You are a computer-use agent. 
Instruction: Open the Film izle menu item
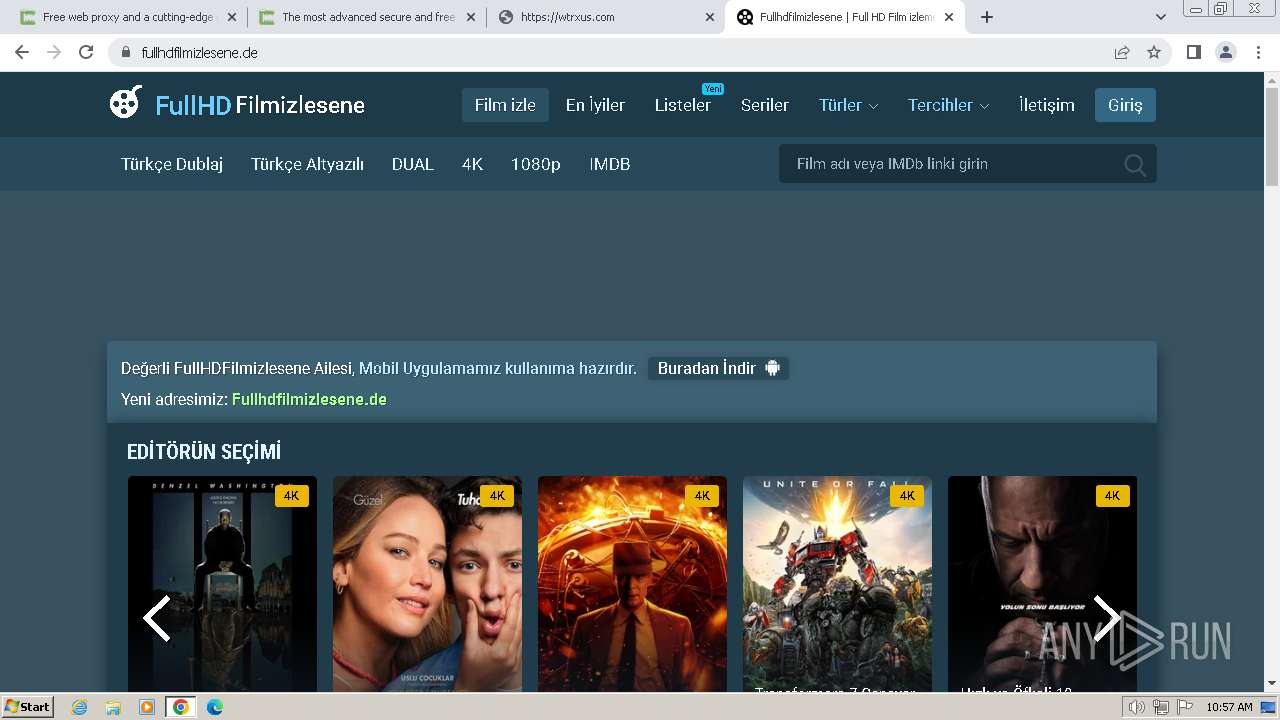(505, 105)
